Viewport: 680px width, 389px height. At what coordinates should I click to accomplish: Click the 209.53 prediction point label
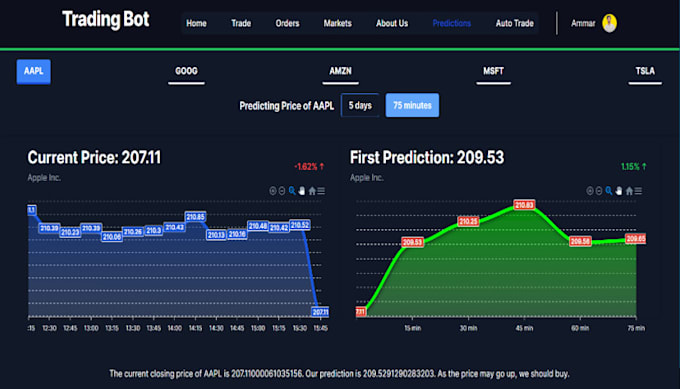click(412, 242)
